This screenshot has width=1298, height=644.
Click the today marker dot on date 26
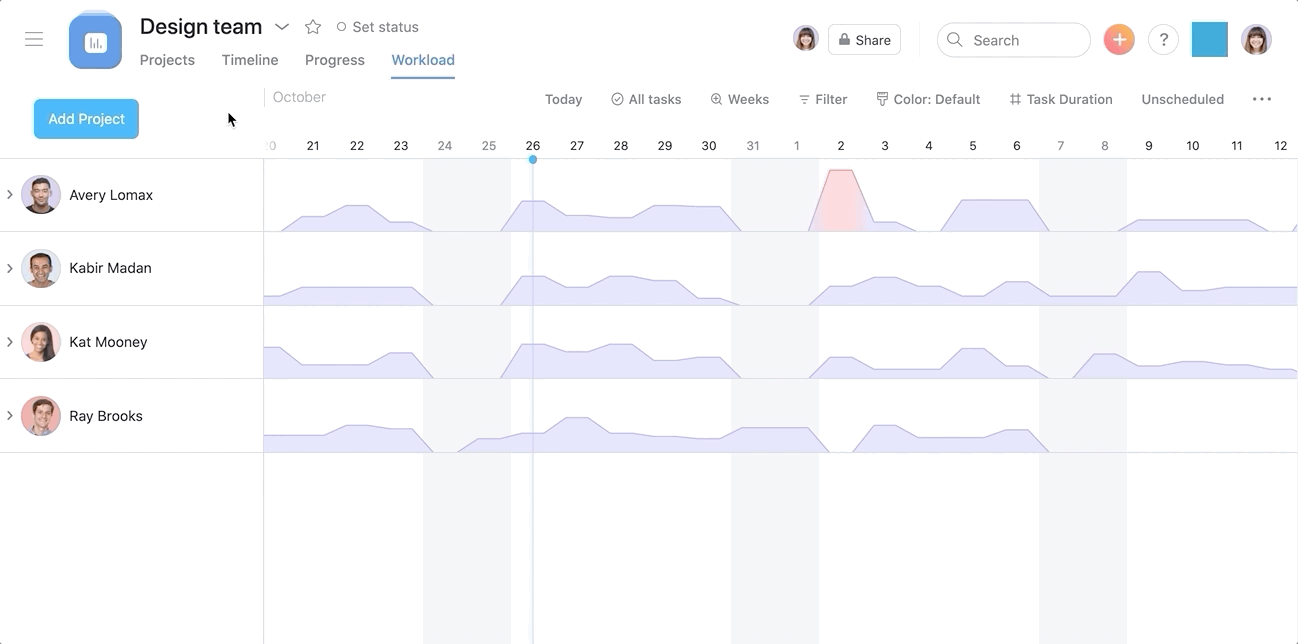(533, 159)
